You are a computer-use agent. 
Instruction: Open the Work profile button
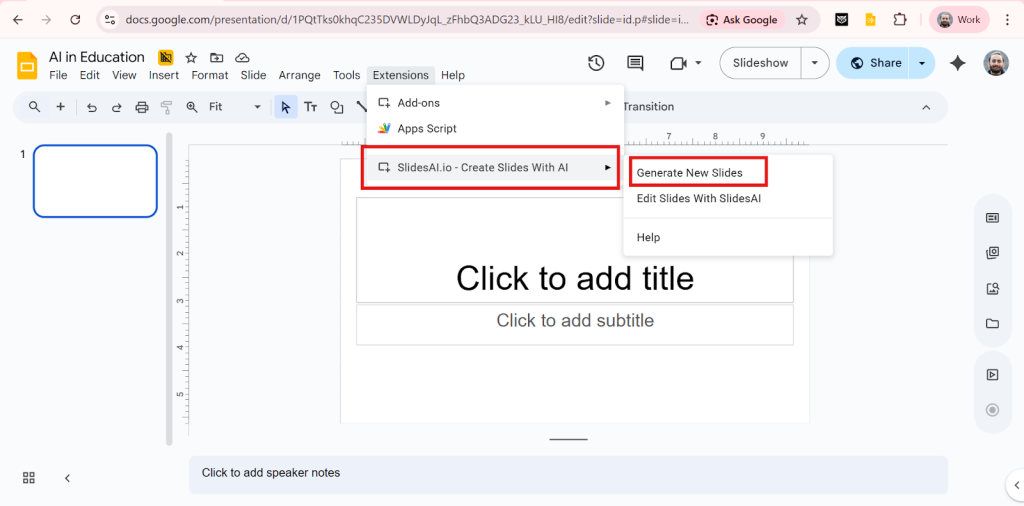[x=959, y=20]
